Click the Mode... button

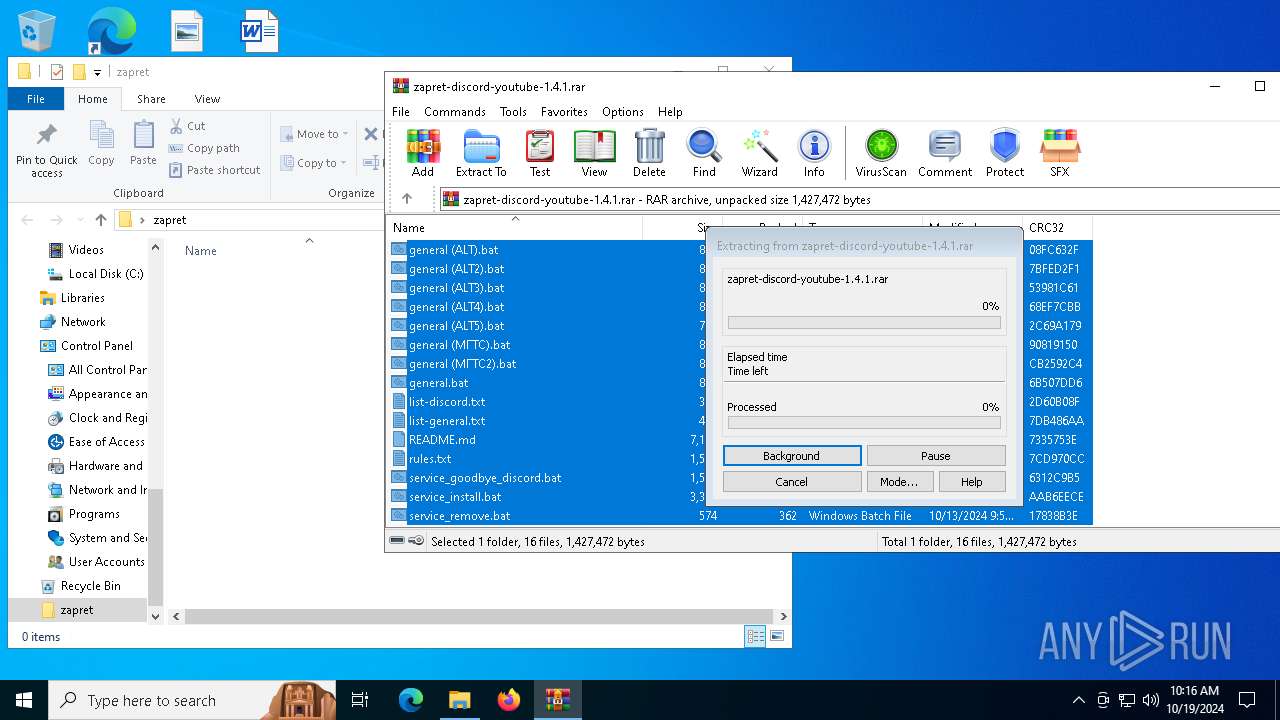click(x=899, y=481)
